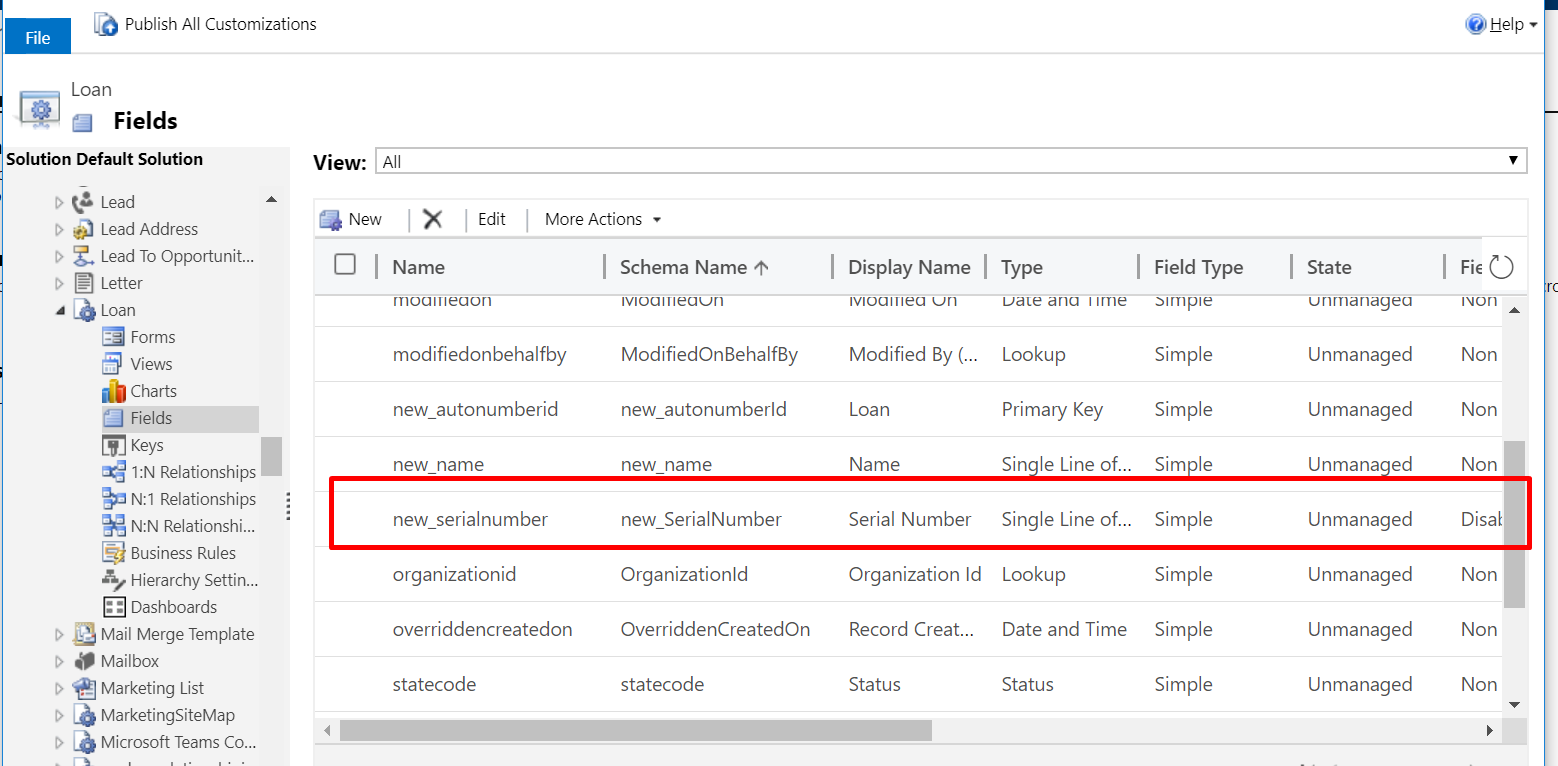The image size is (1558, 766).
Task: Click the blue Help question mark icon
Action: [1475, 25]
